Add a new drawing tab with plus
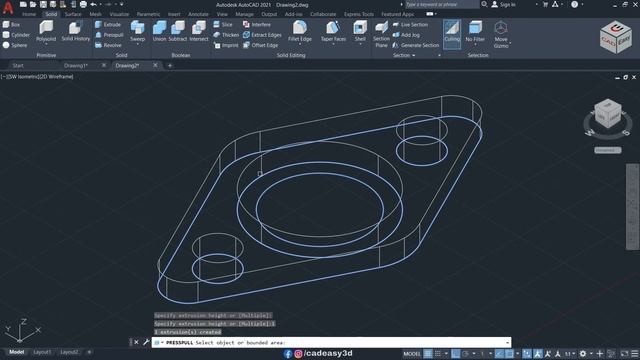 pos(170,65)
